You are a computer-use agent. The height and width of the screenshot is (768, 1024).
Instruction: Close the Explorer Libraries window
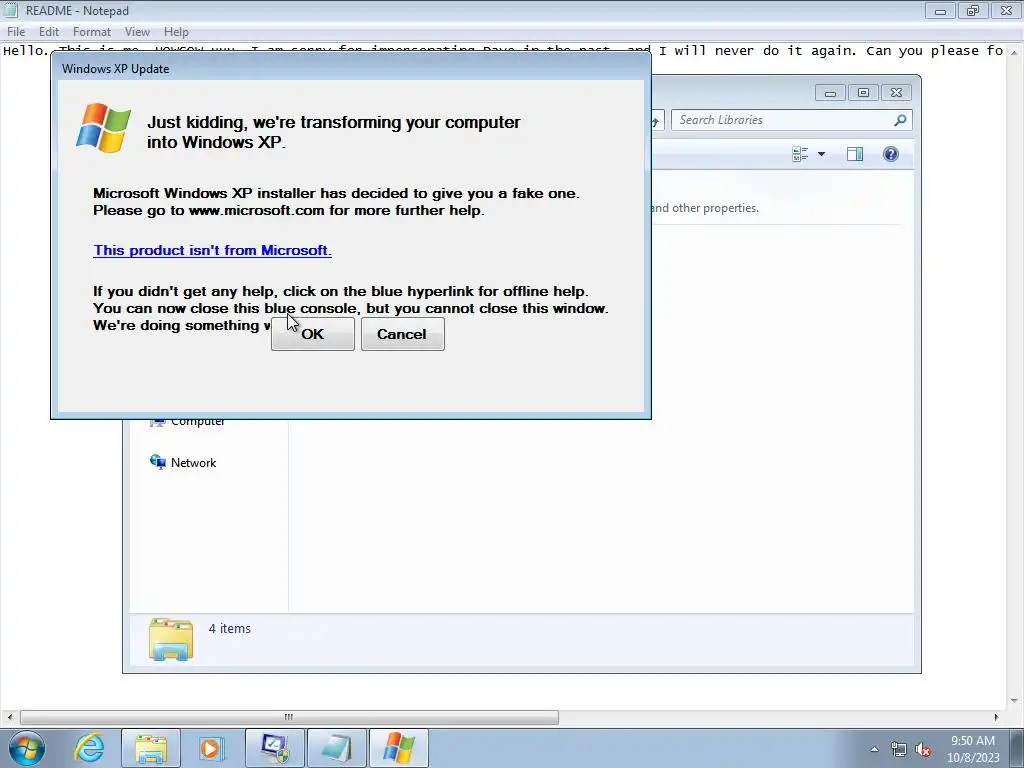click(x=896, y=93)
